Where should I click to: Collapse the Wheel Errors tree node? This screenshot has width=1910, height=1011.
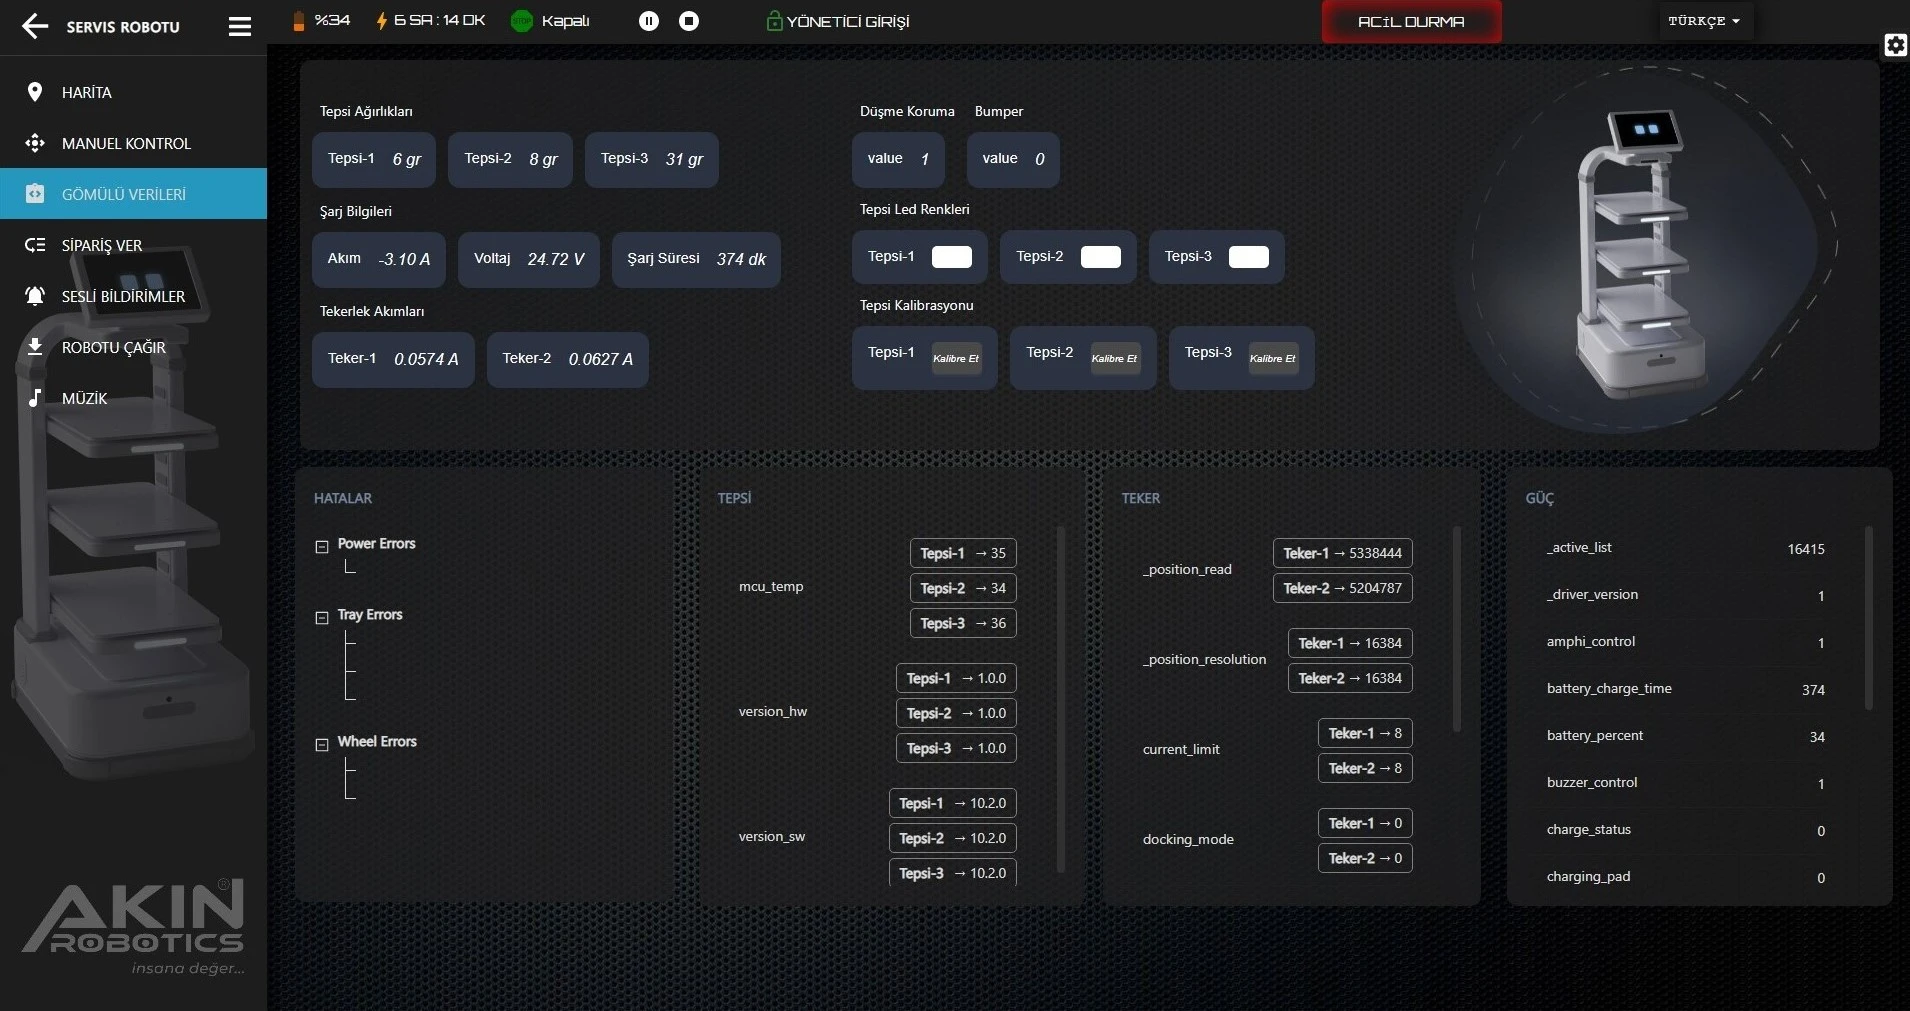point(322,744)
